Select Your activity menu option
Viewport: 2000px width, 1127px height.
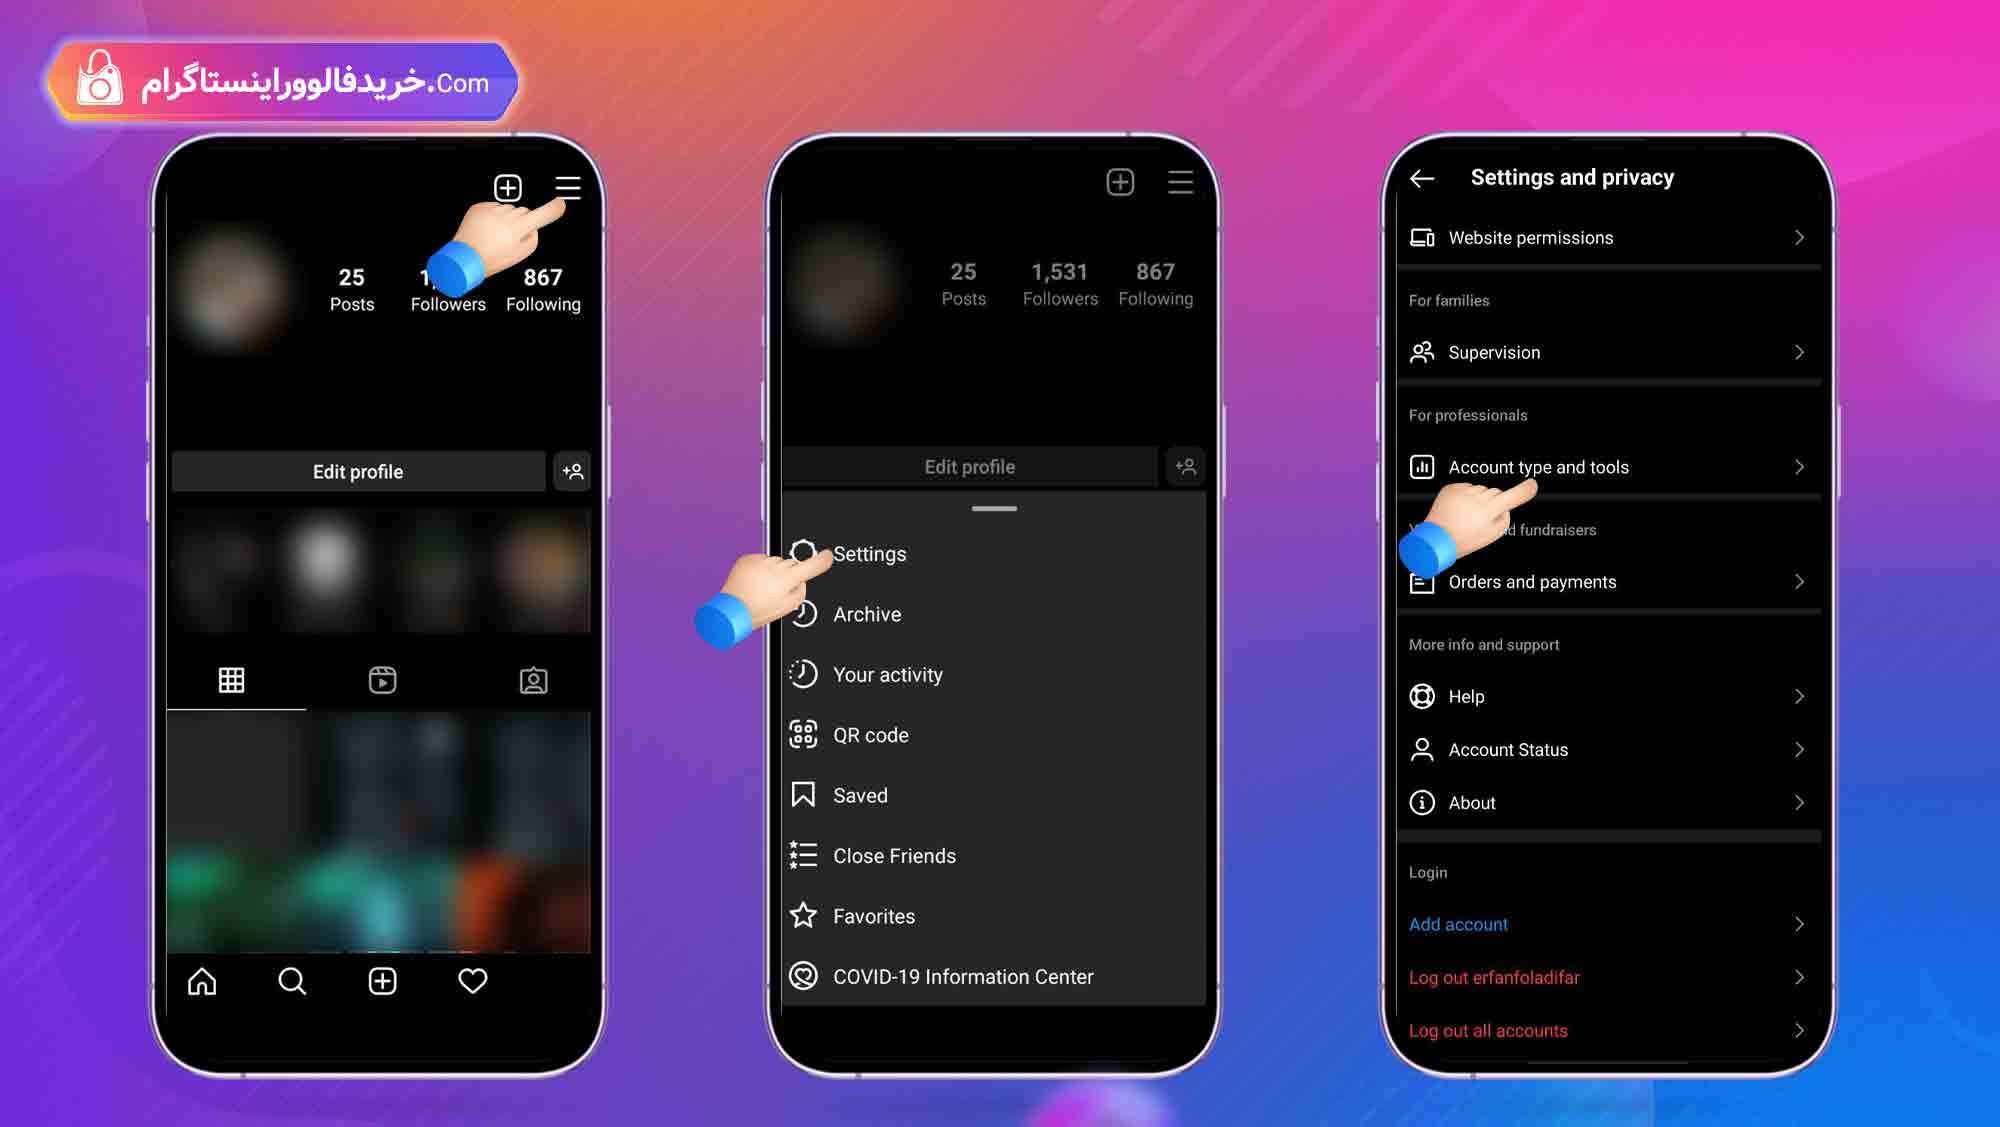pos(887,673)
